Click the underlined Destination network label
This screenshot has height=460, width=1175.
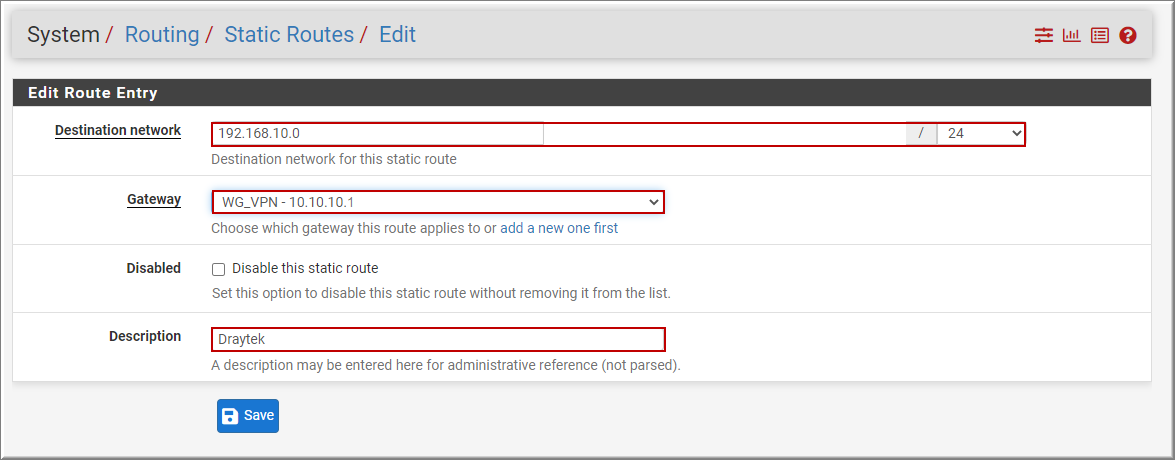pyautogui.click(x=118, y=130)
